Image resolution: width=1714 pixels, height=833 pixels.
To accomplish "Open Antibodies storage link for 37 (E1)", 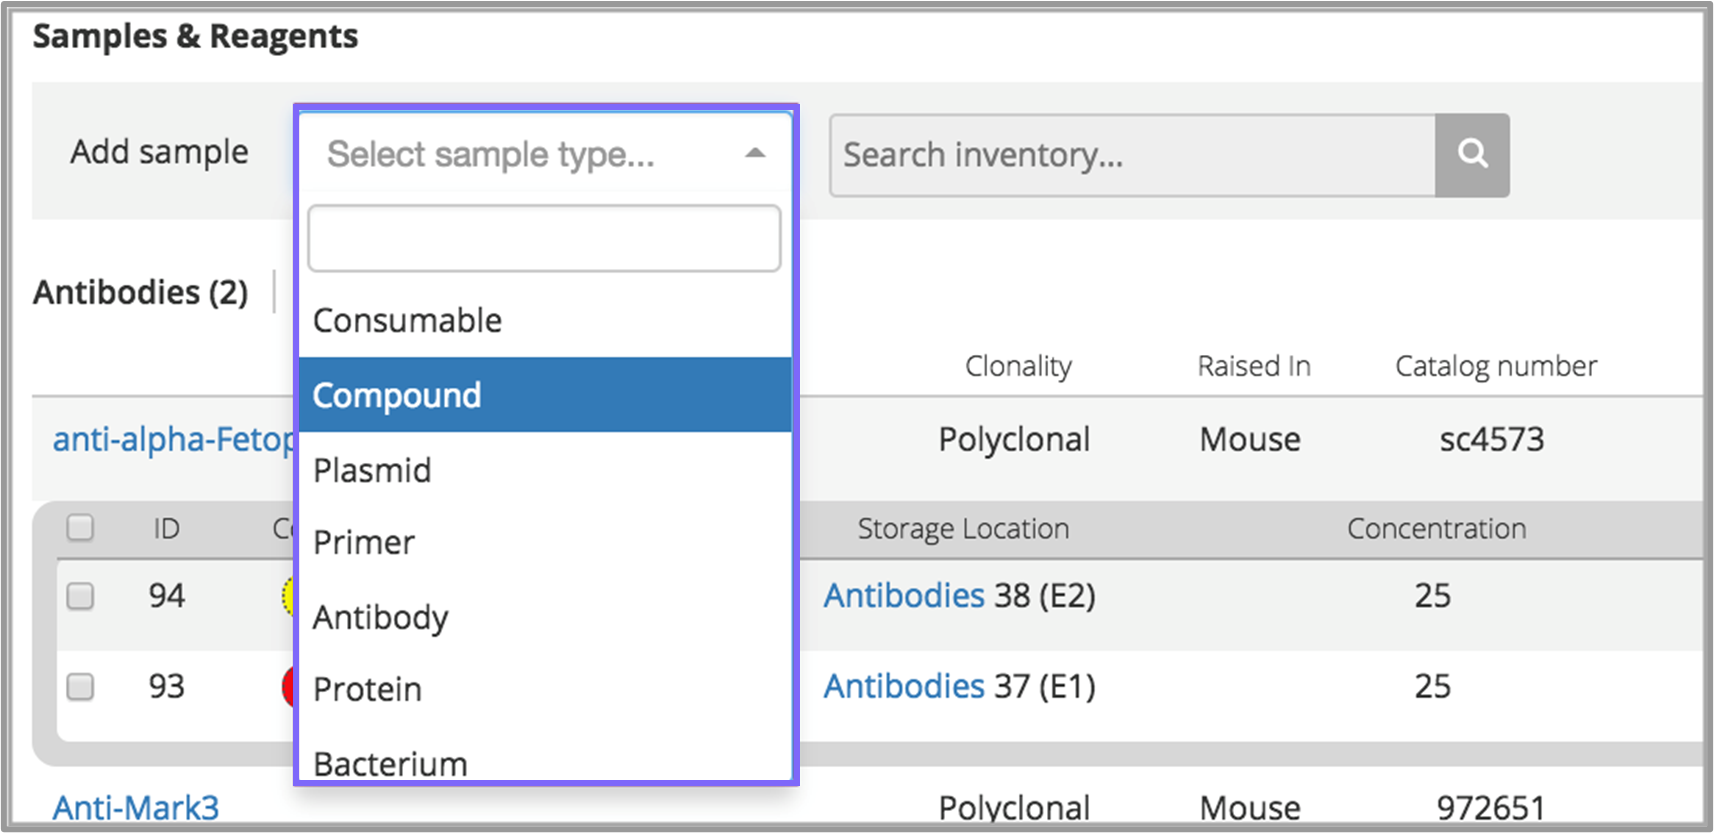I will 904,687.
